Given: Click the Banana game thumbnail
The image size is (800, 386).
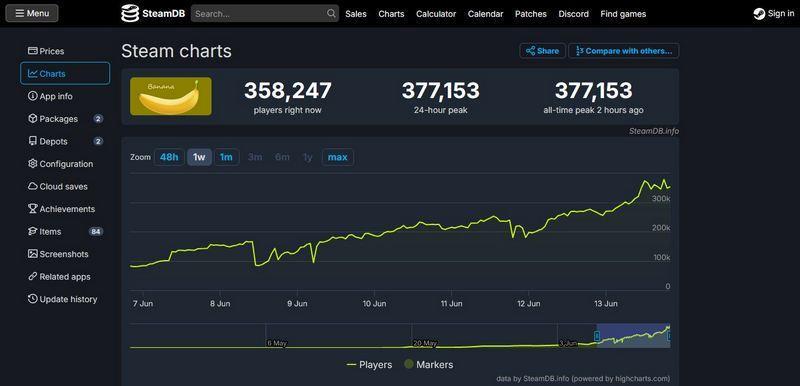Looking at the screenshot, I should click(171, 96).
